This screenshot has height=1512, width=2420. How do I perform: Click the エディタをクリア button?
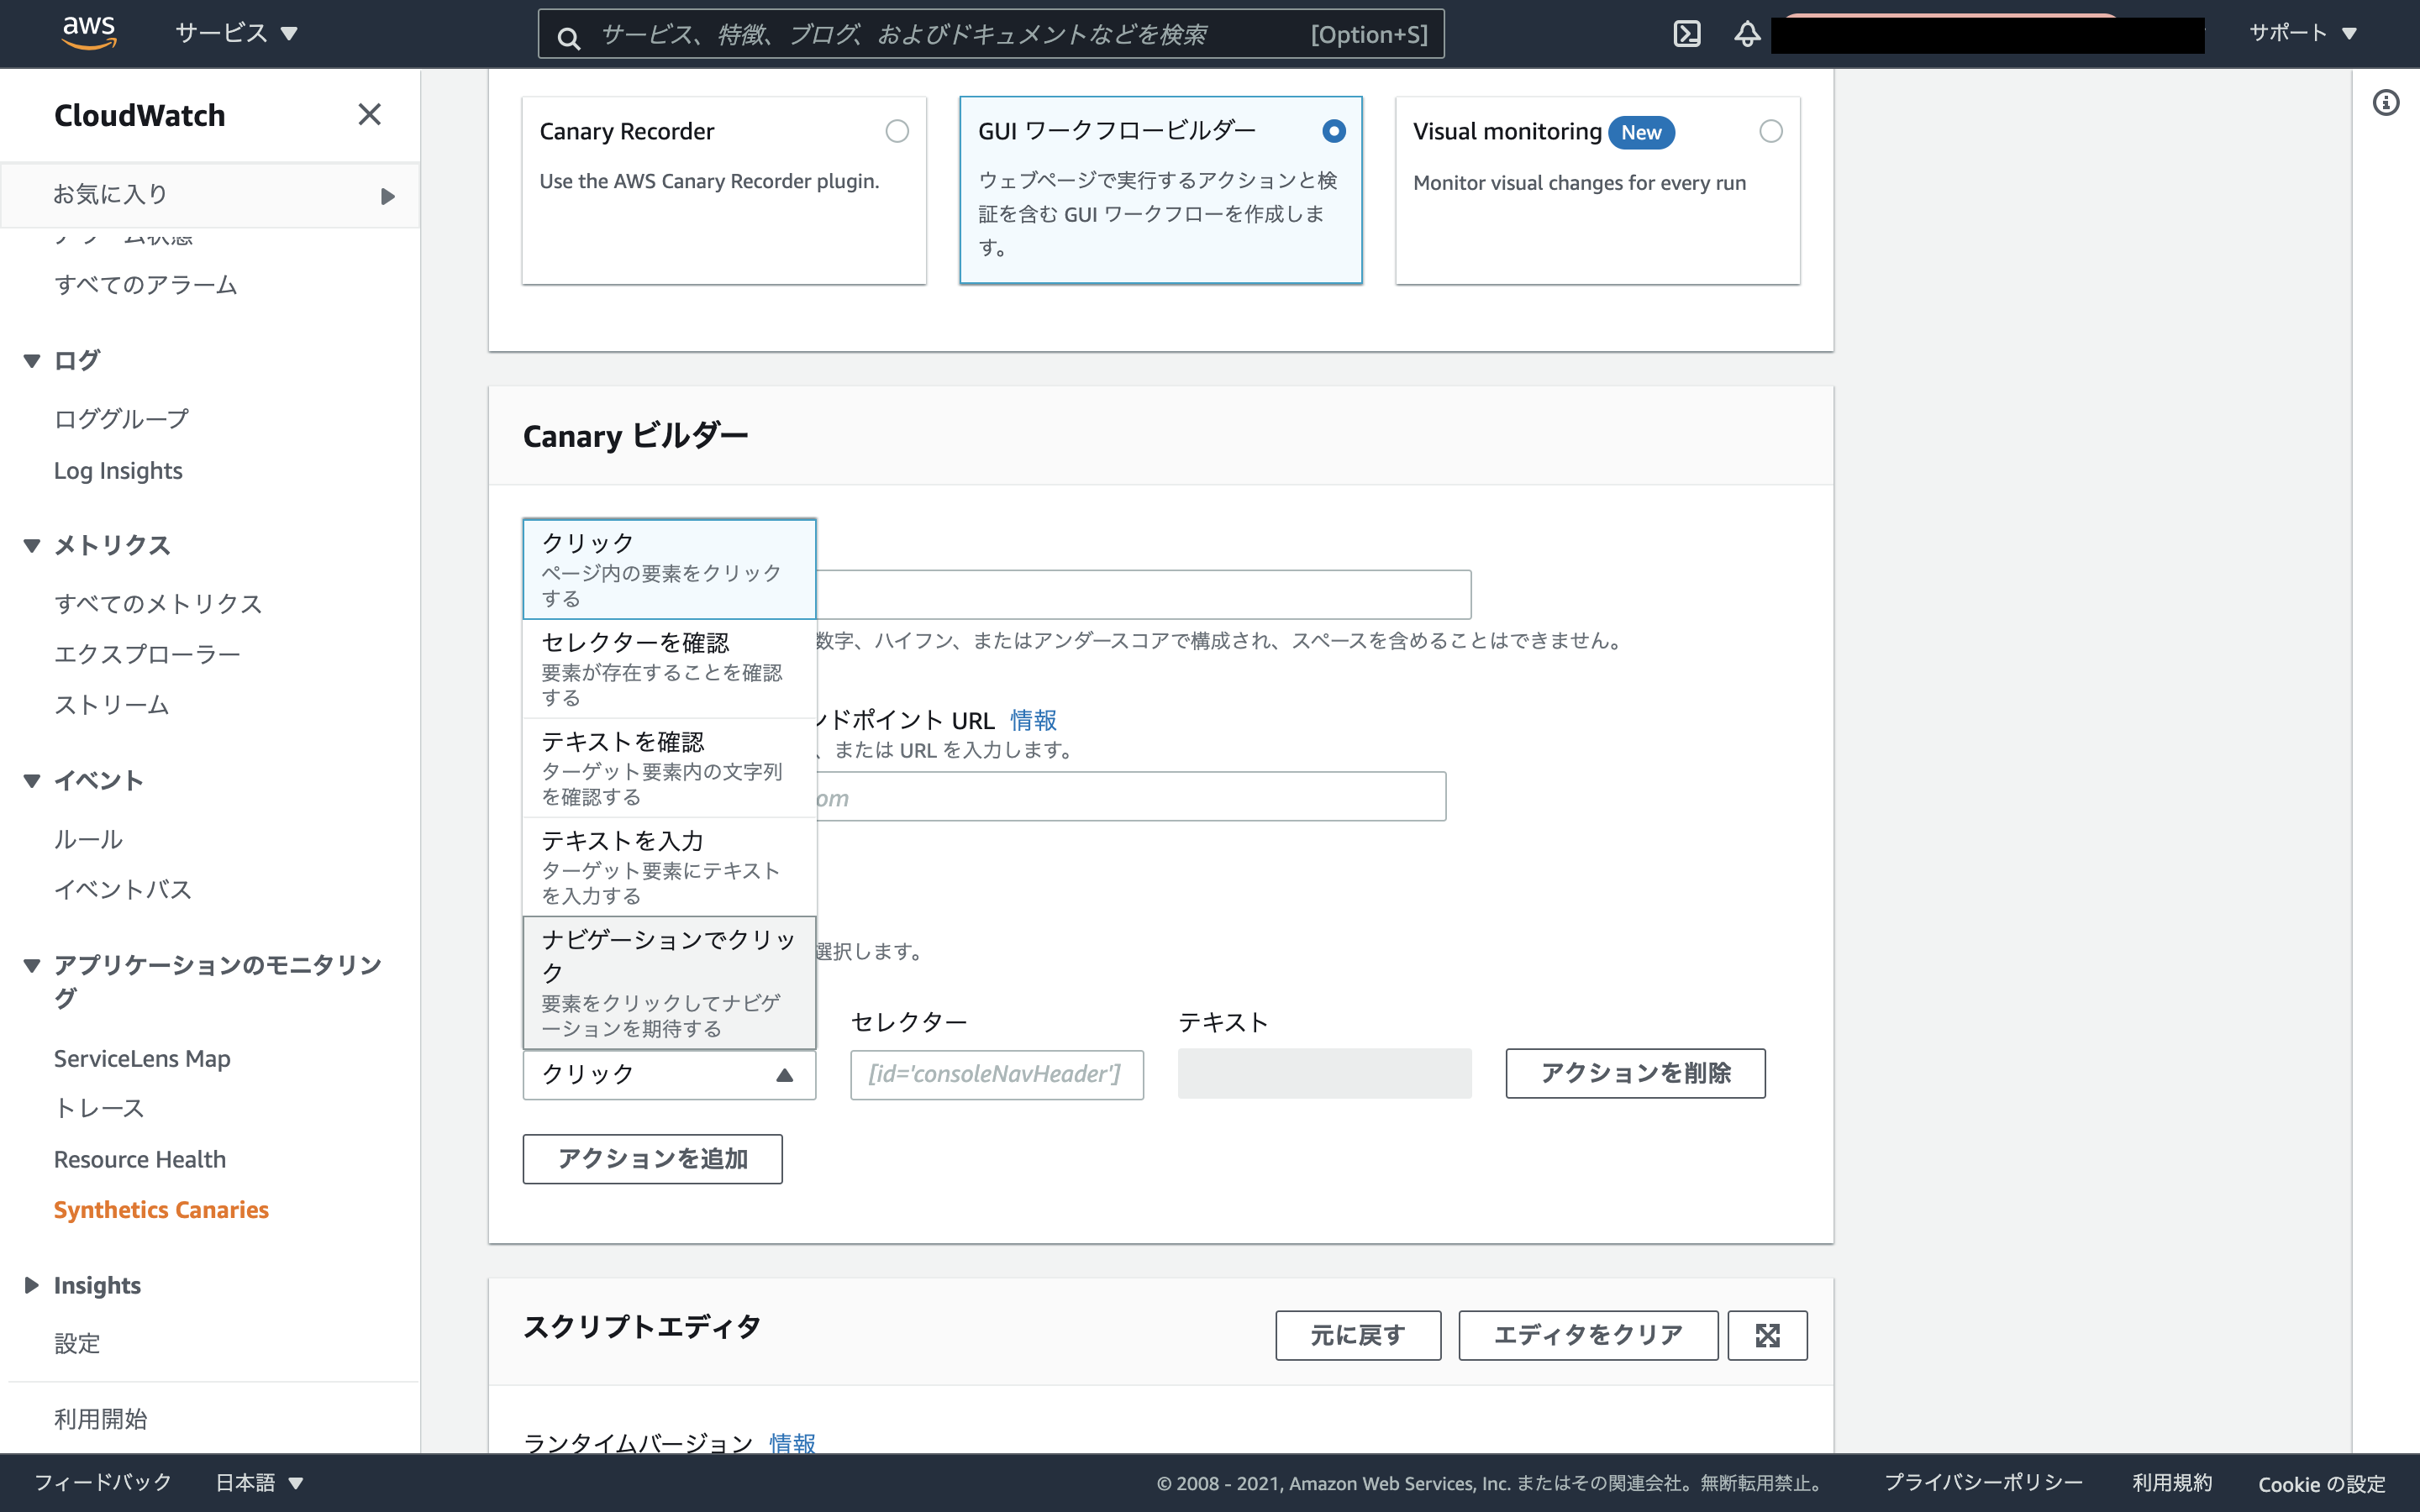click(1588, 1335)
